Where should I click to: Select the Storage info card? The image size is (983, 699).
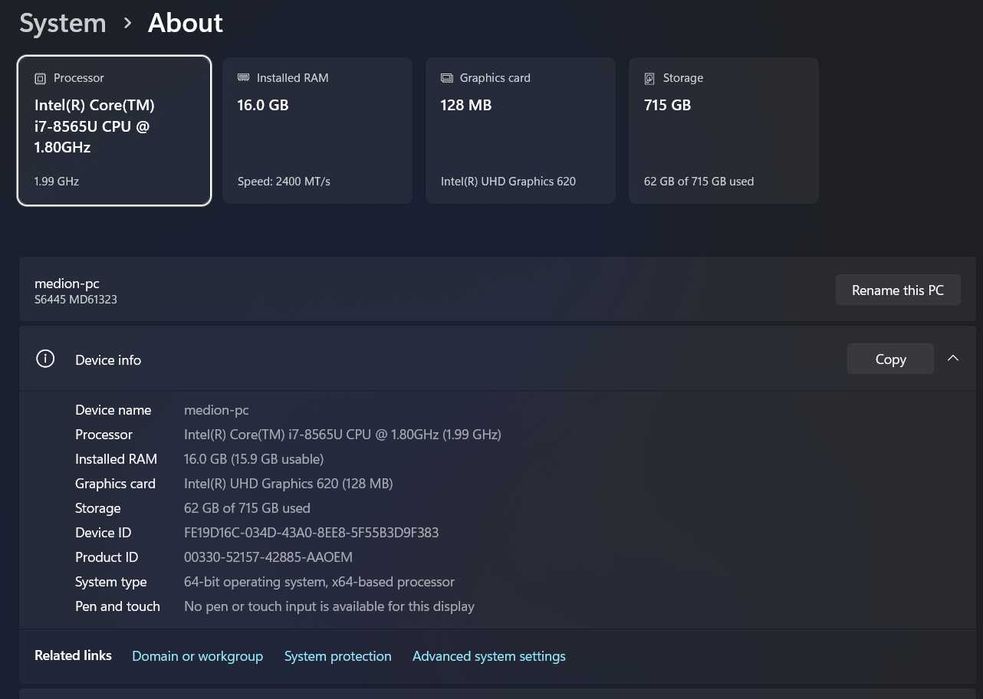(x=723, y=130)
